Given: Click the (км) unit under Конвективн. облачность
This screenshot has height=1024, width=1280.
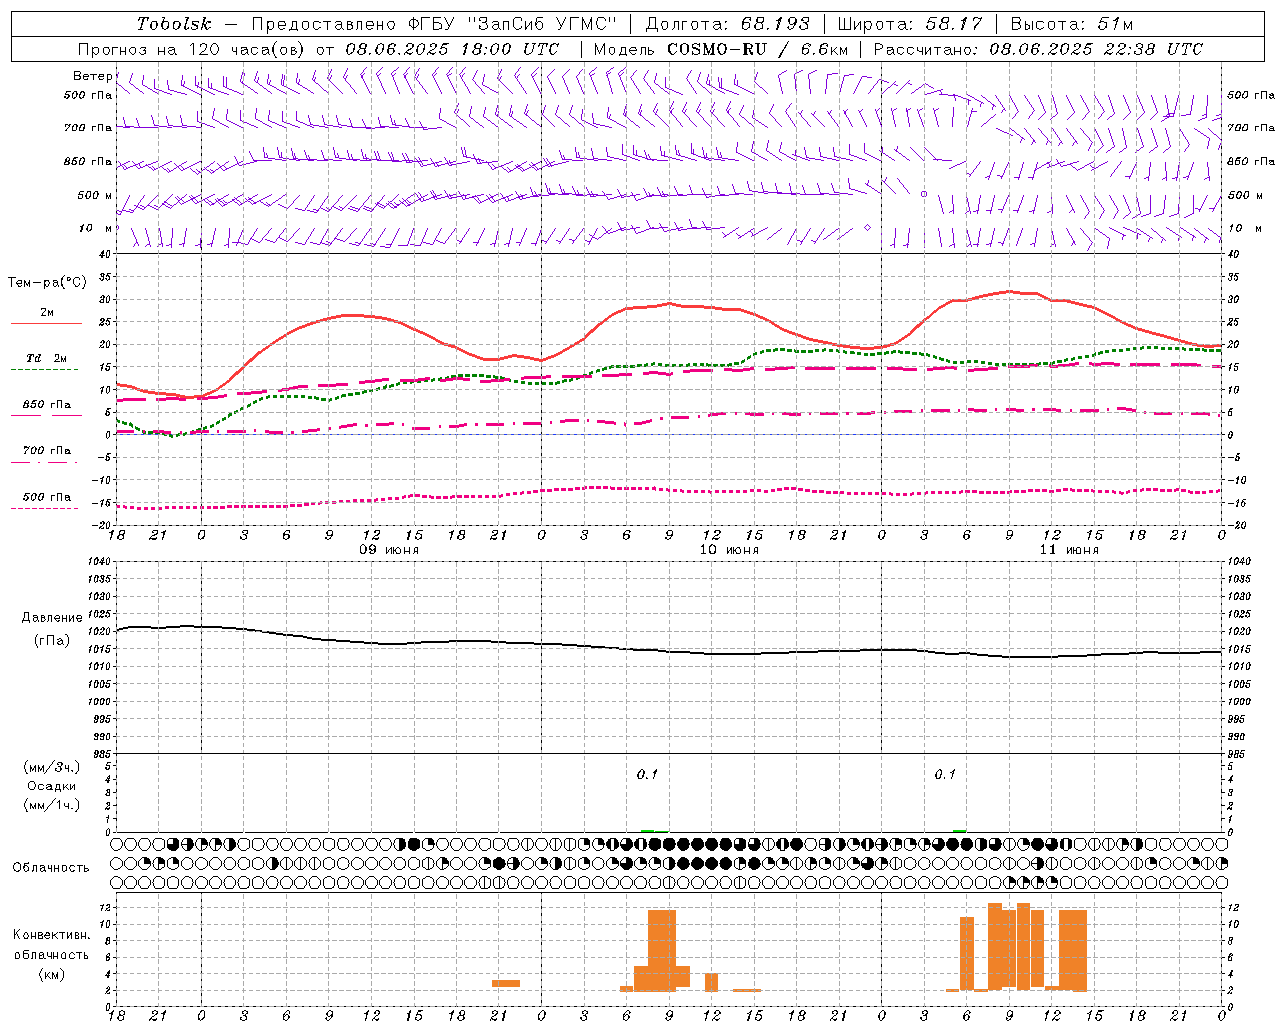Looking at the screenshot, I should (51, 974).
